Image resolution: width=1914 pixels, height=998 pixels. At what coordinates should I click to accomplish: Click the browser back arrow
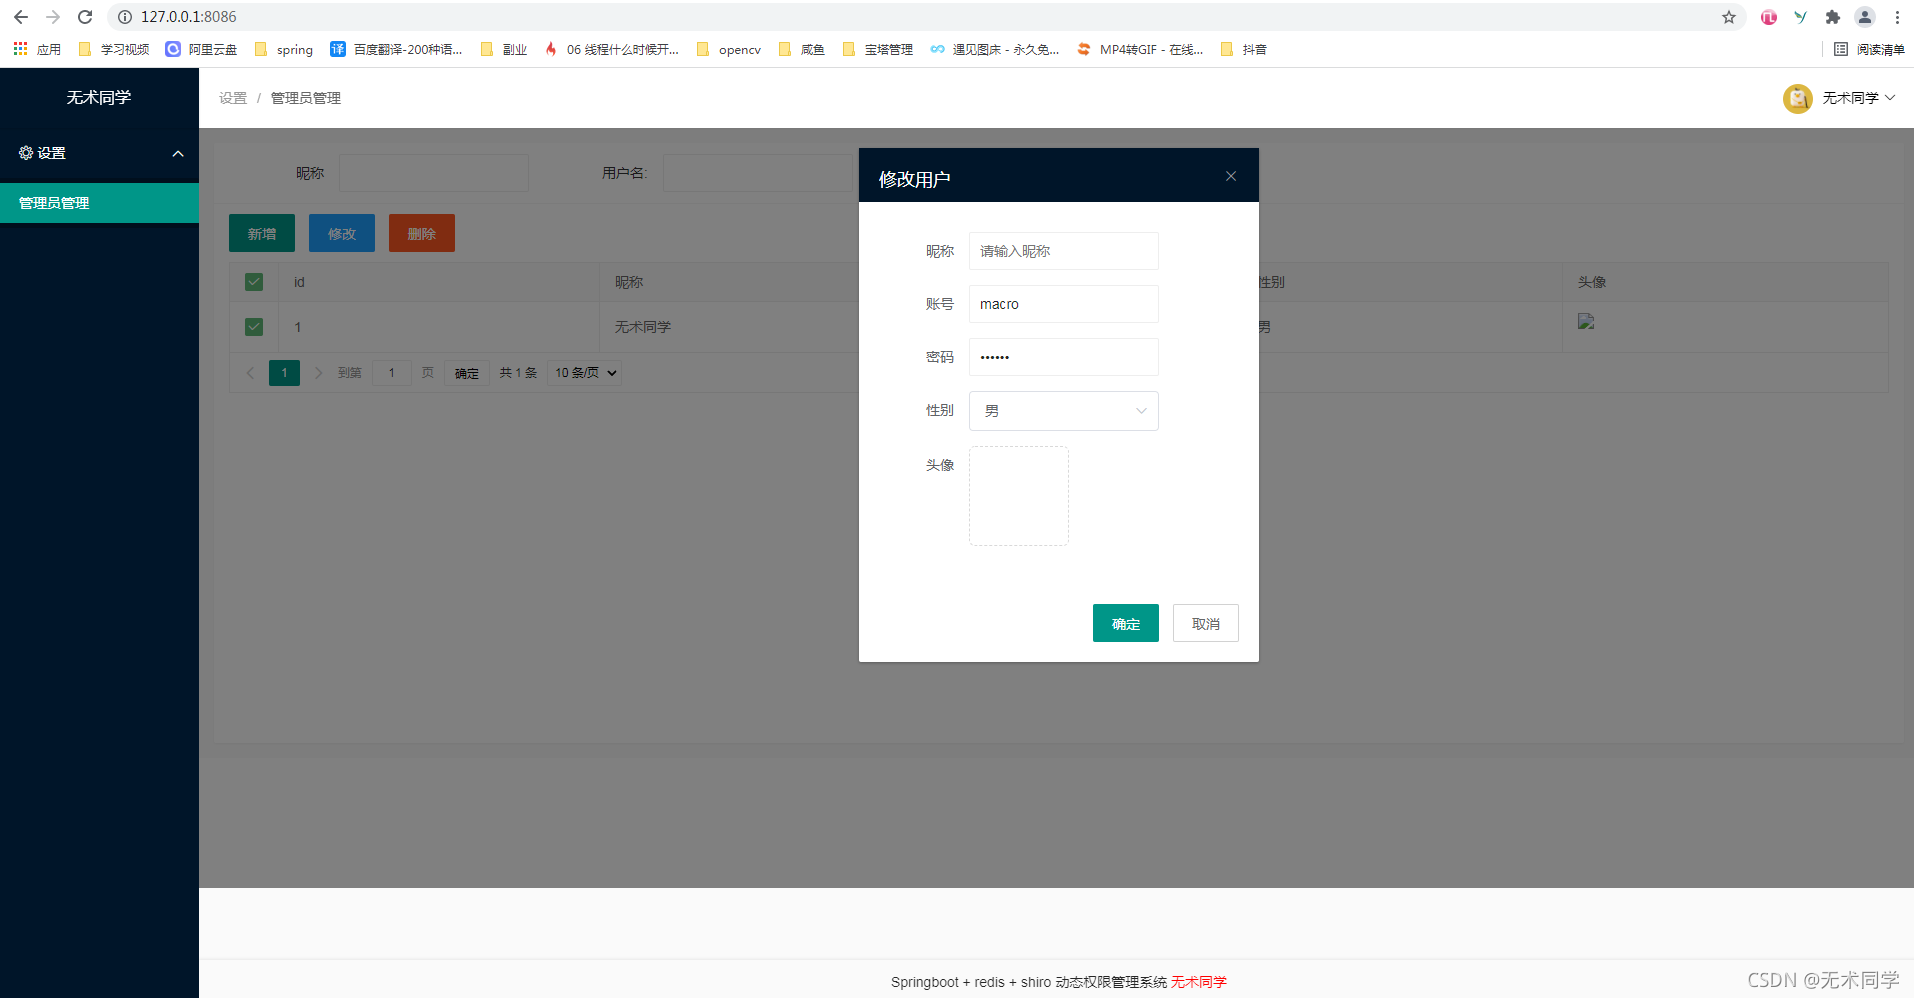tap(21, 17)
